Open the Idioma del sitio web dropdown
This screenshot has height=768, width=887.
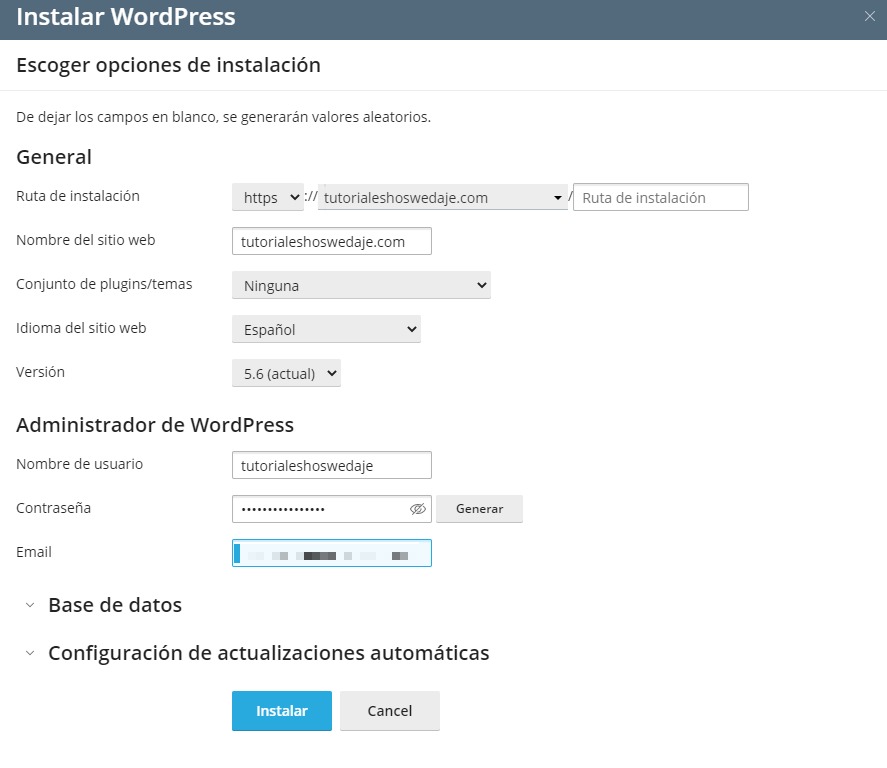coord(326,330)
